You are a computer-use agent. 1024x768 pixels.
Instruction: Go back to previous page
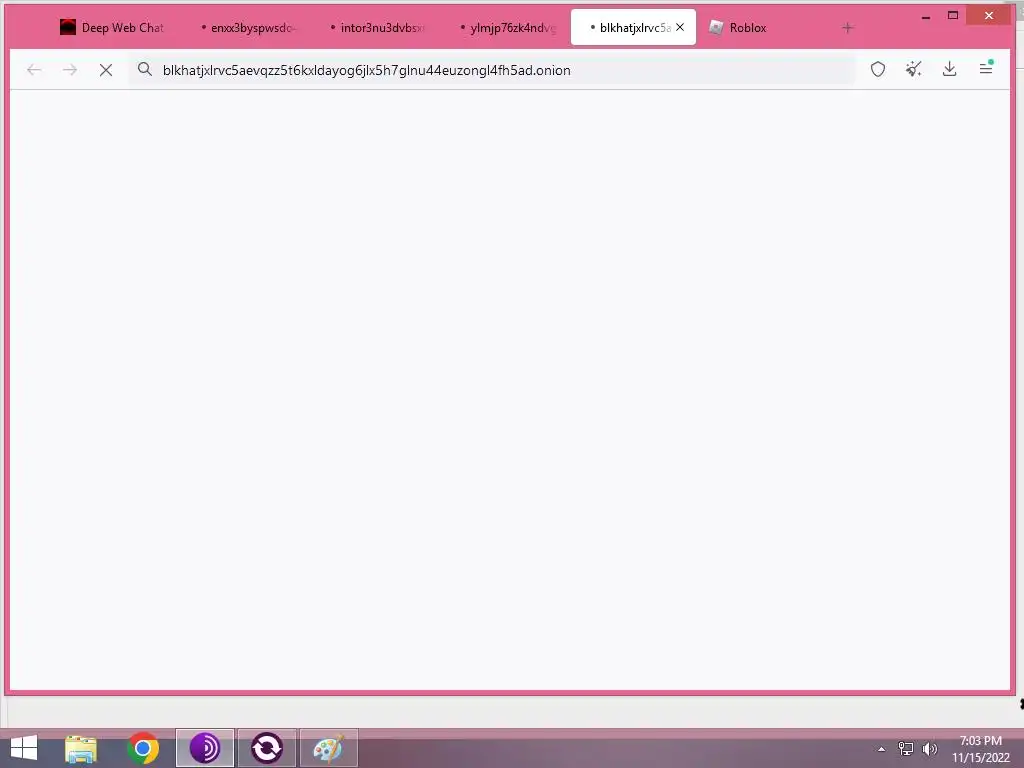click(x=34, y=70)
